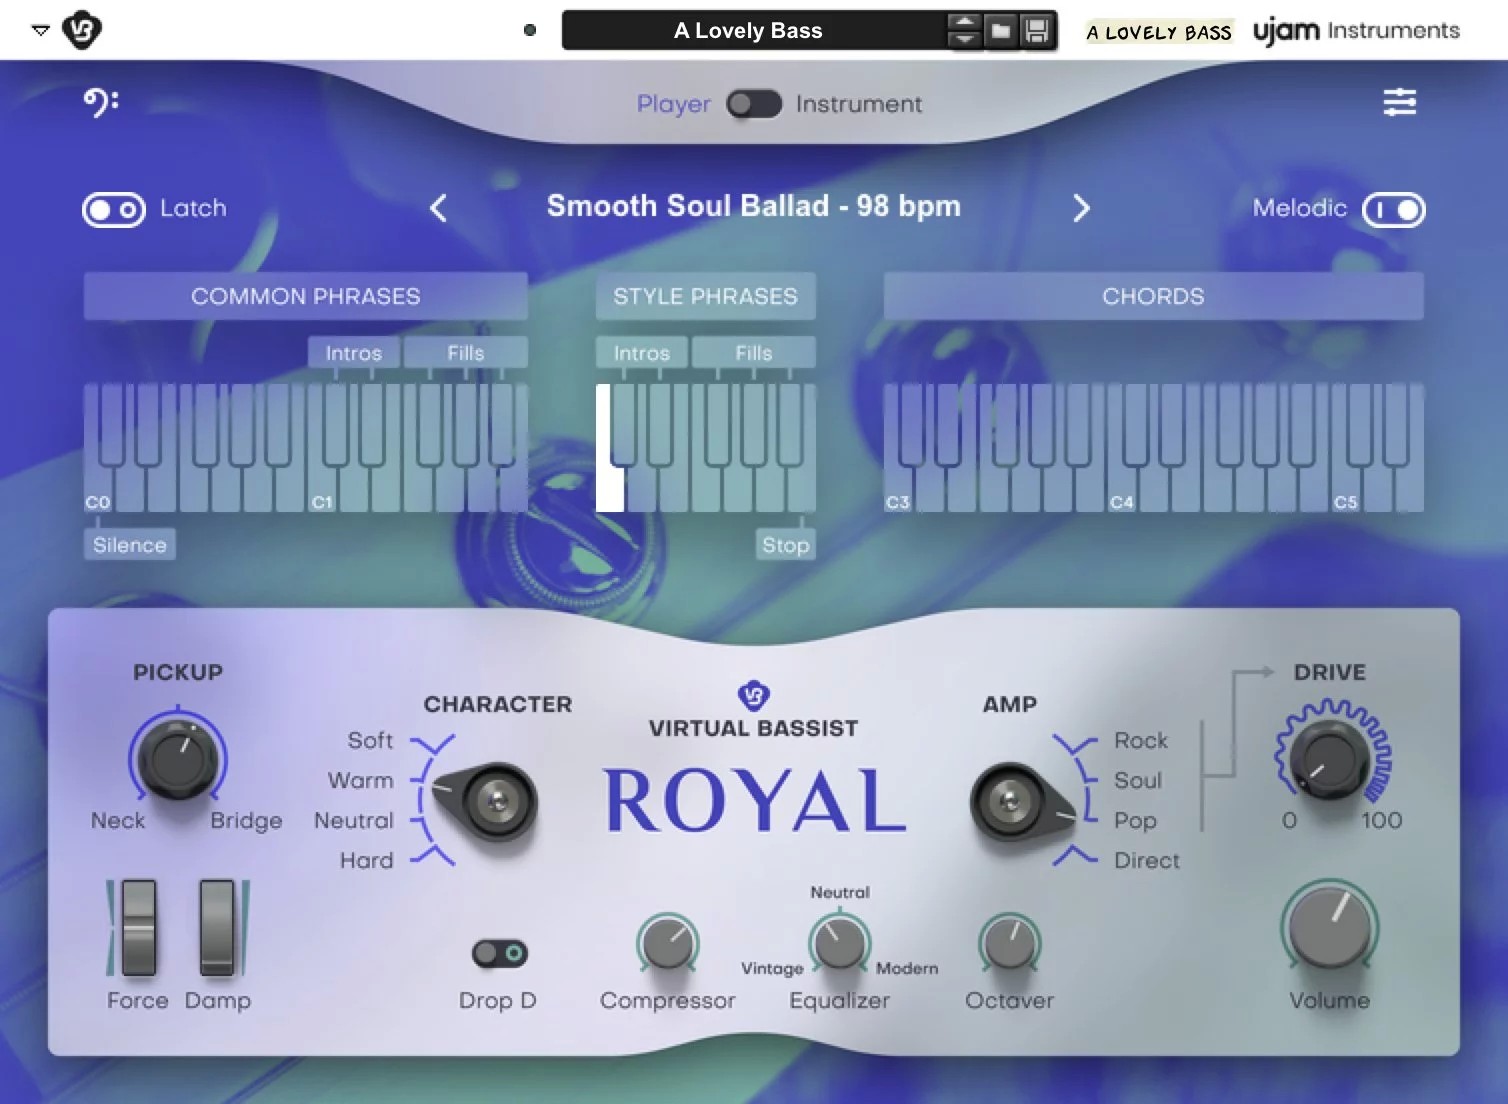This screenshot has width=1508, height=1104.
Task: Click the Equalizer knob
Action: pyautogui.click(x=840, y=943)
